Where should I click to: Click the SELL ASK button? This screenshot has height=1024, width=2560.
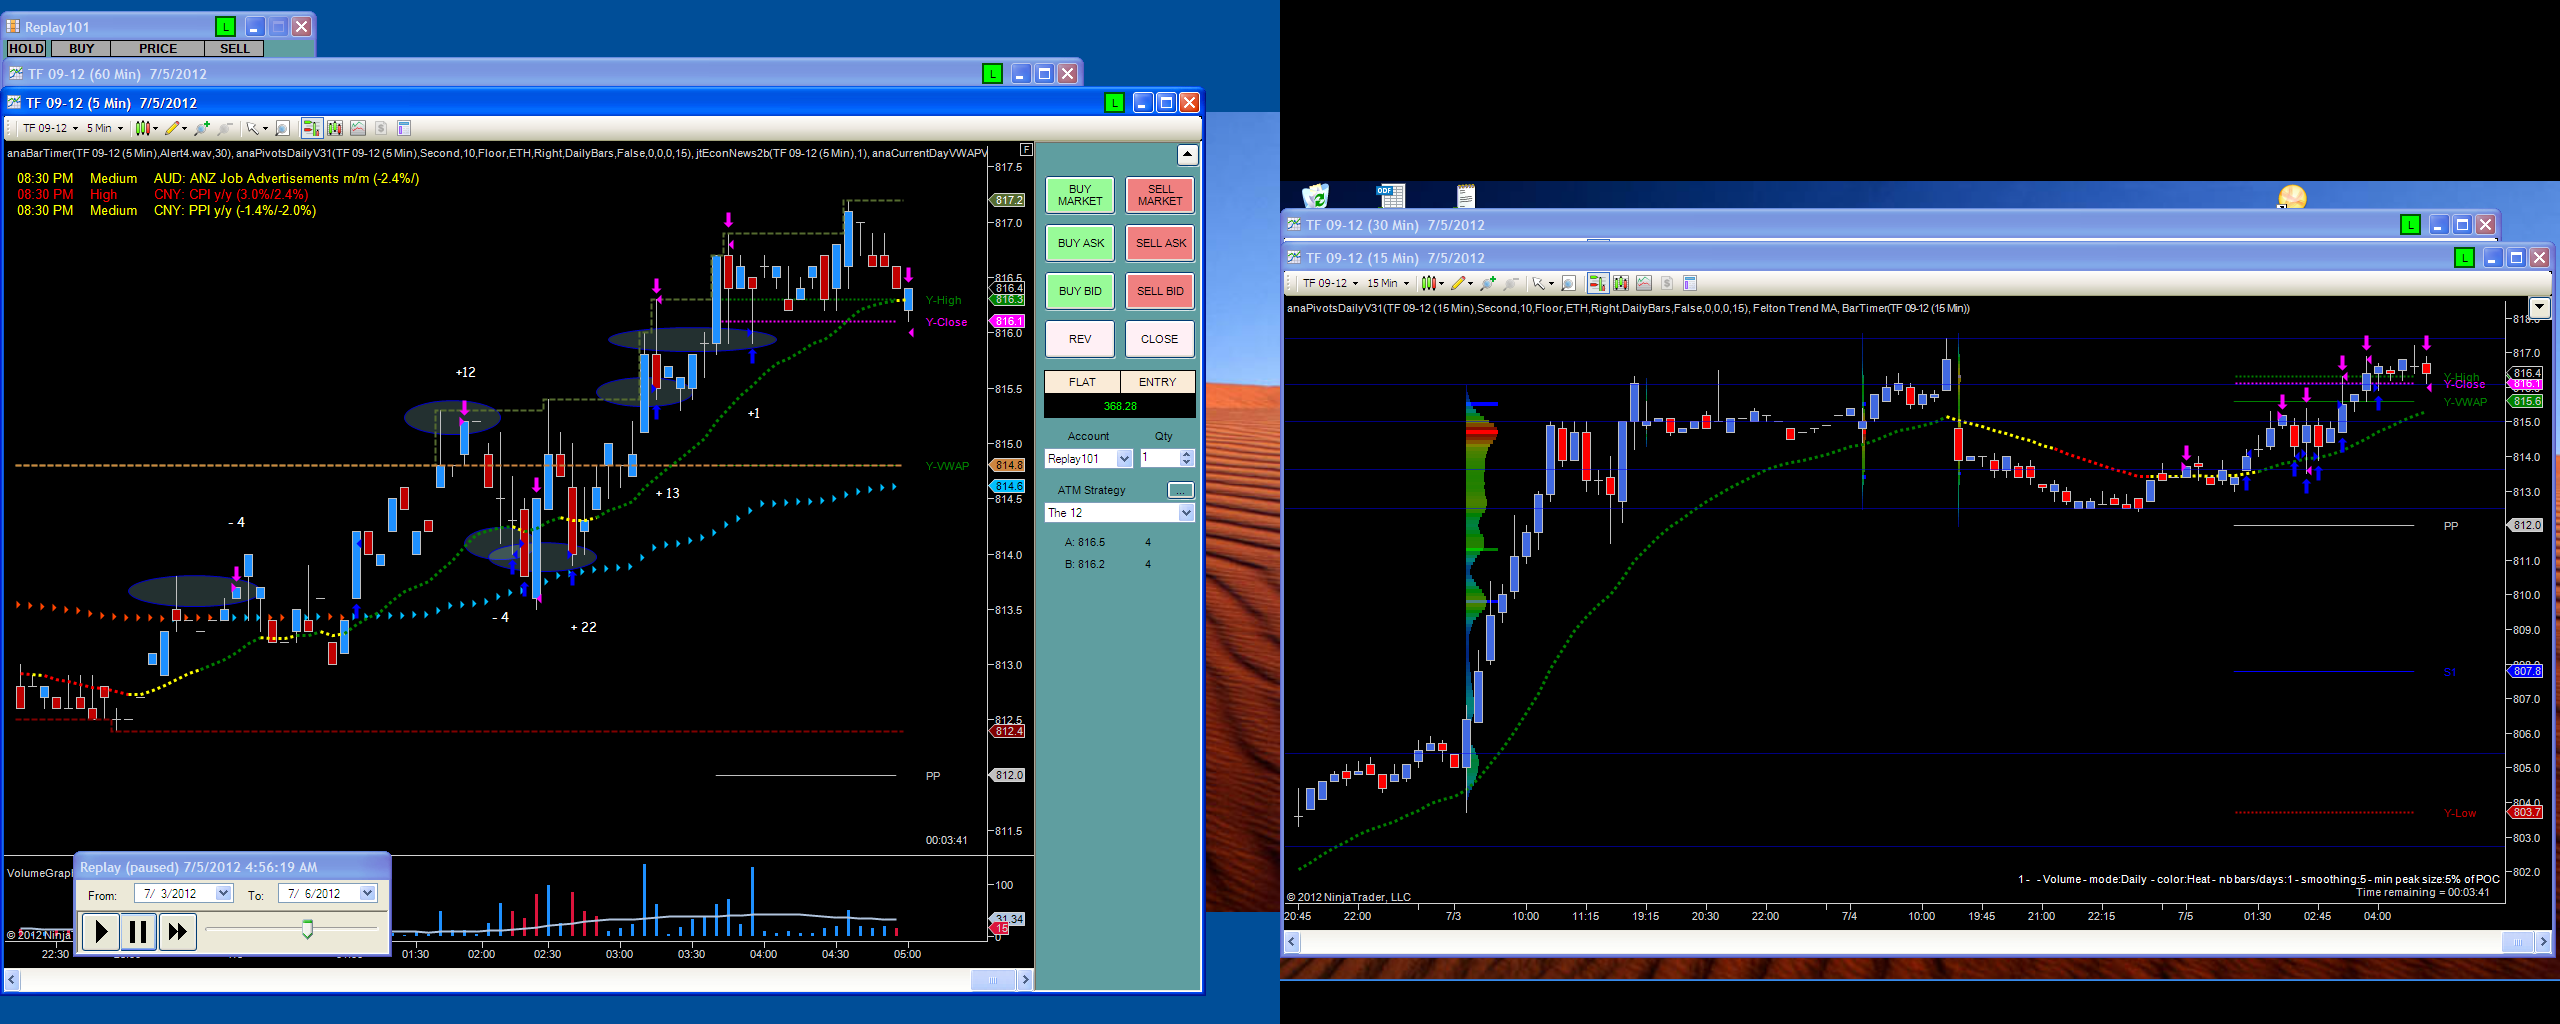click(x=1160, y=243)
